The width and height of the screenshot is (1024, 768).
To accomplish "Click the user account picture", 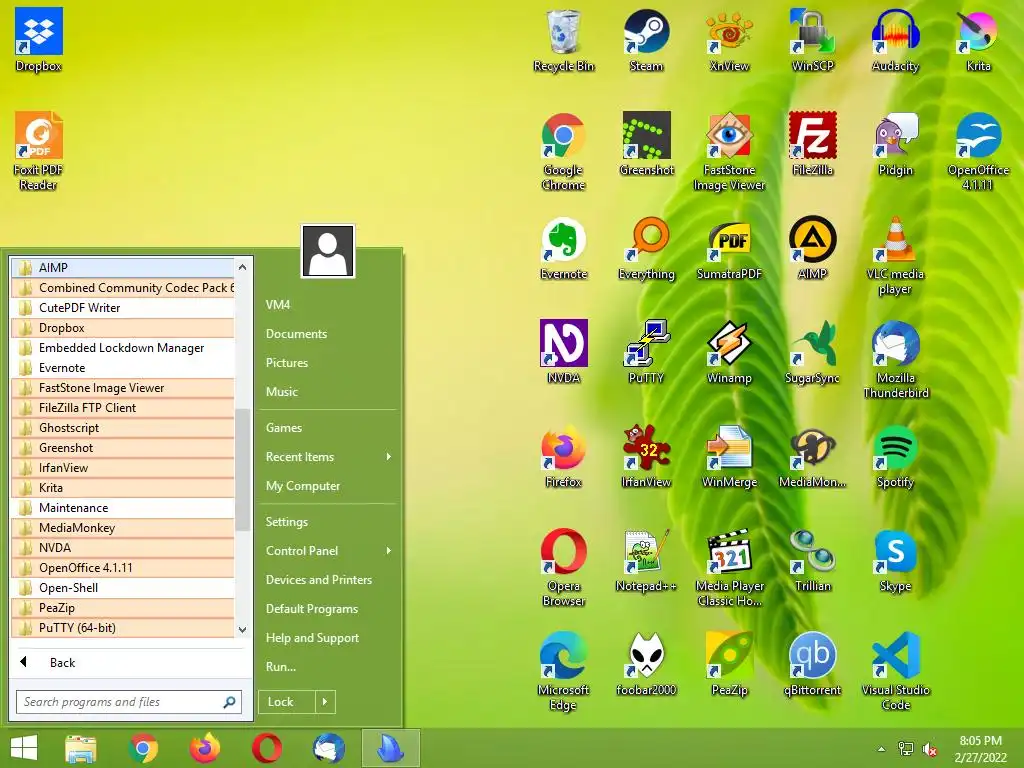I will 328,251.
